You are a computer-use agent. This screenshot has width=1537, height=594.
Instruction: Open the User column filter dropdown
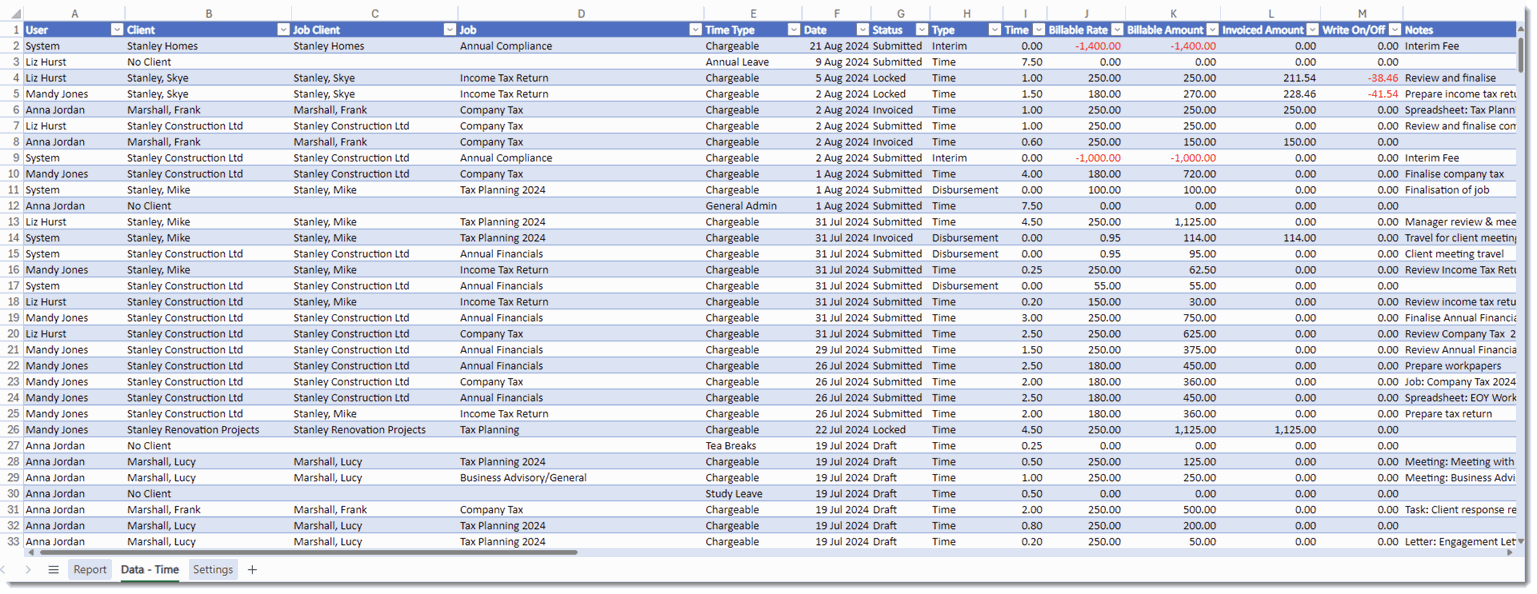[116, 30]
